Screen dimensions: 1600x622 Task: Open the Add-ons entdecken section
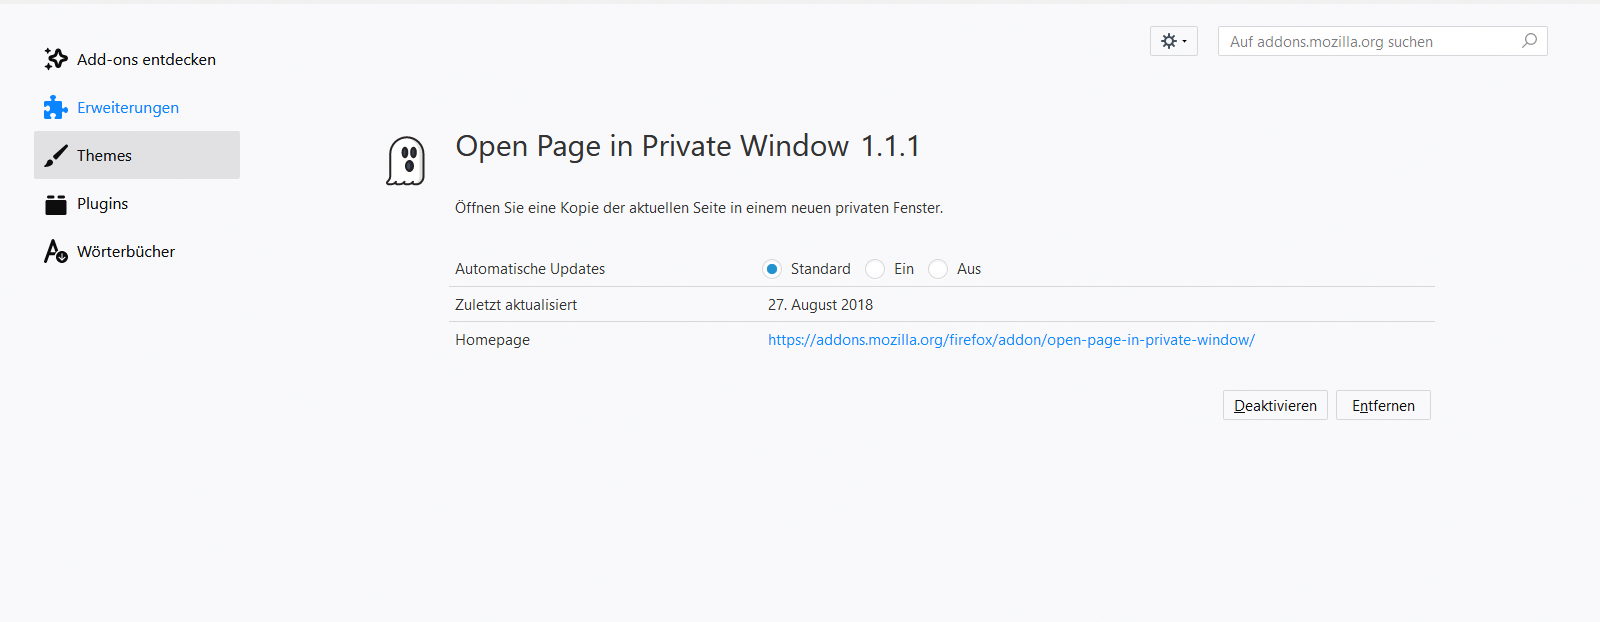point(146,60)
